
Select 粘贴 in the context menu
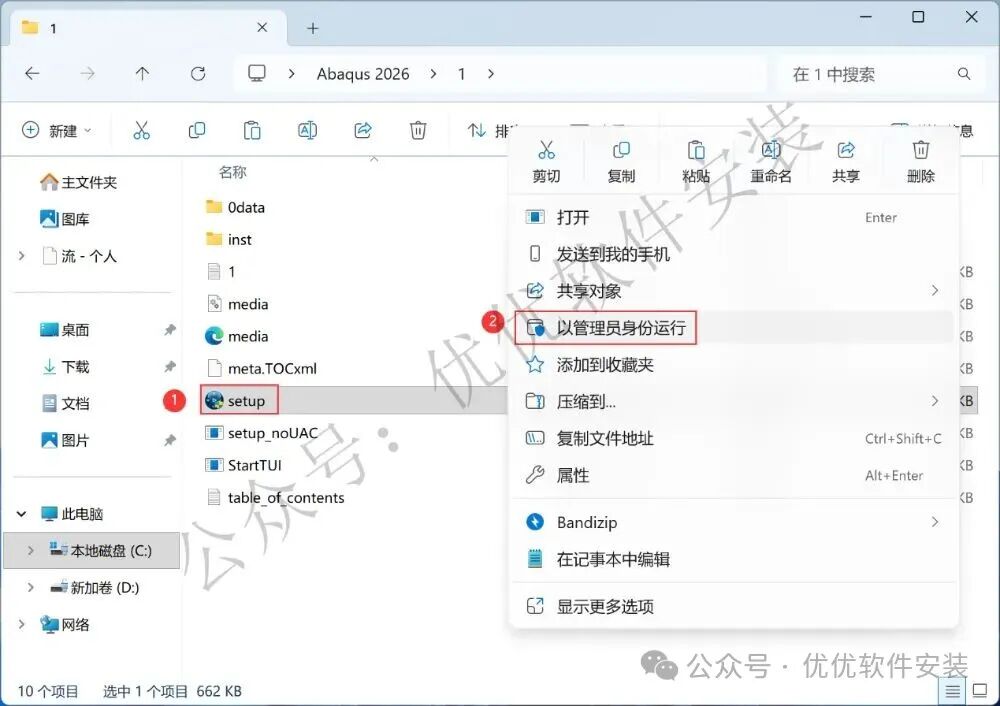696,161
